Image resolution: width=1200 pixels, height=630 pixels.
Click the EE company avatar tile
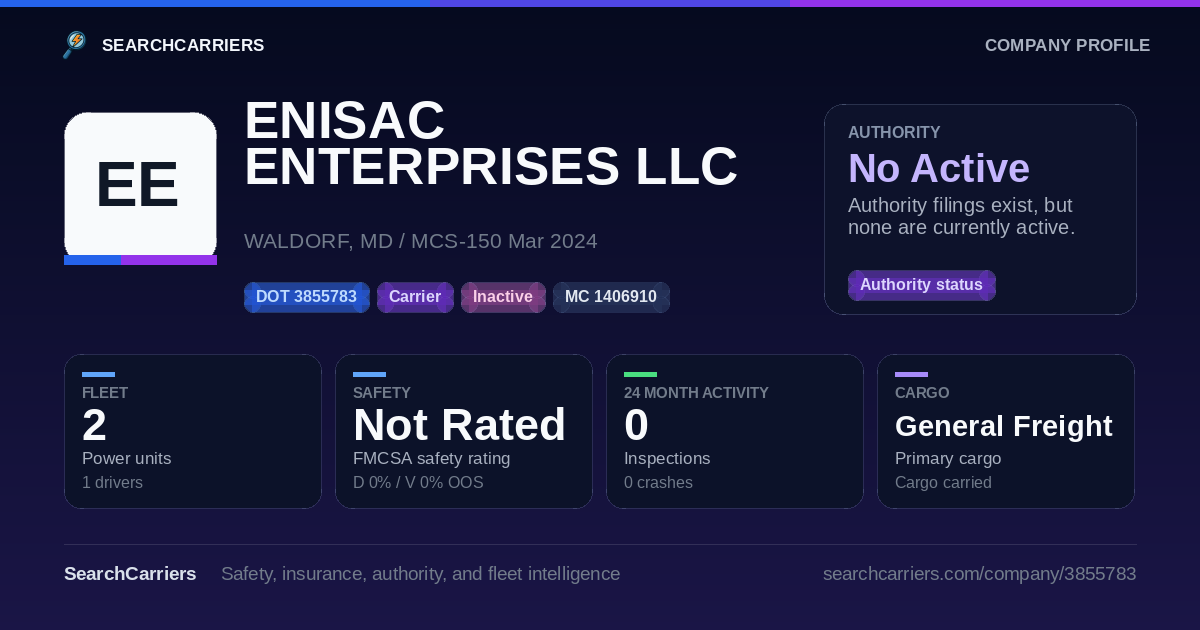click(x=140, y=188)
